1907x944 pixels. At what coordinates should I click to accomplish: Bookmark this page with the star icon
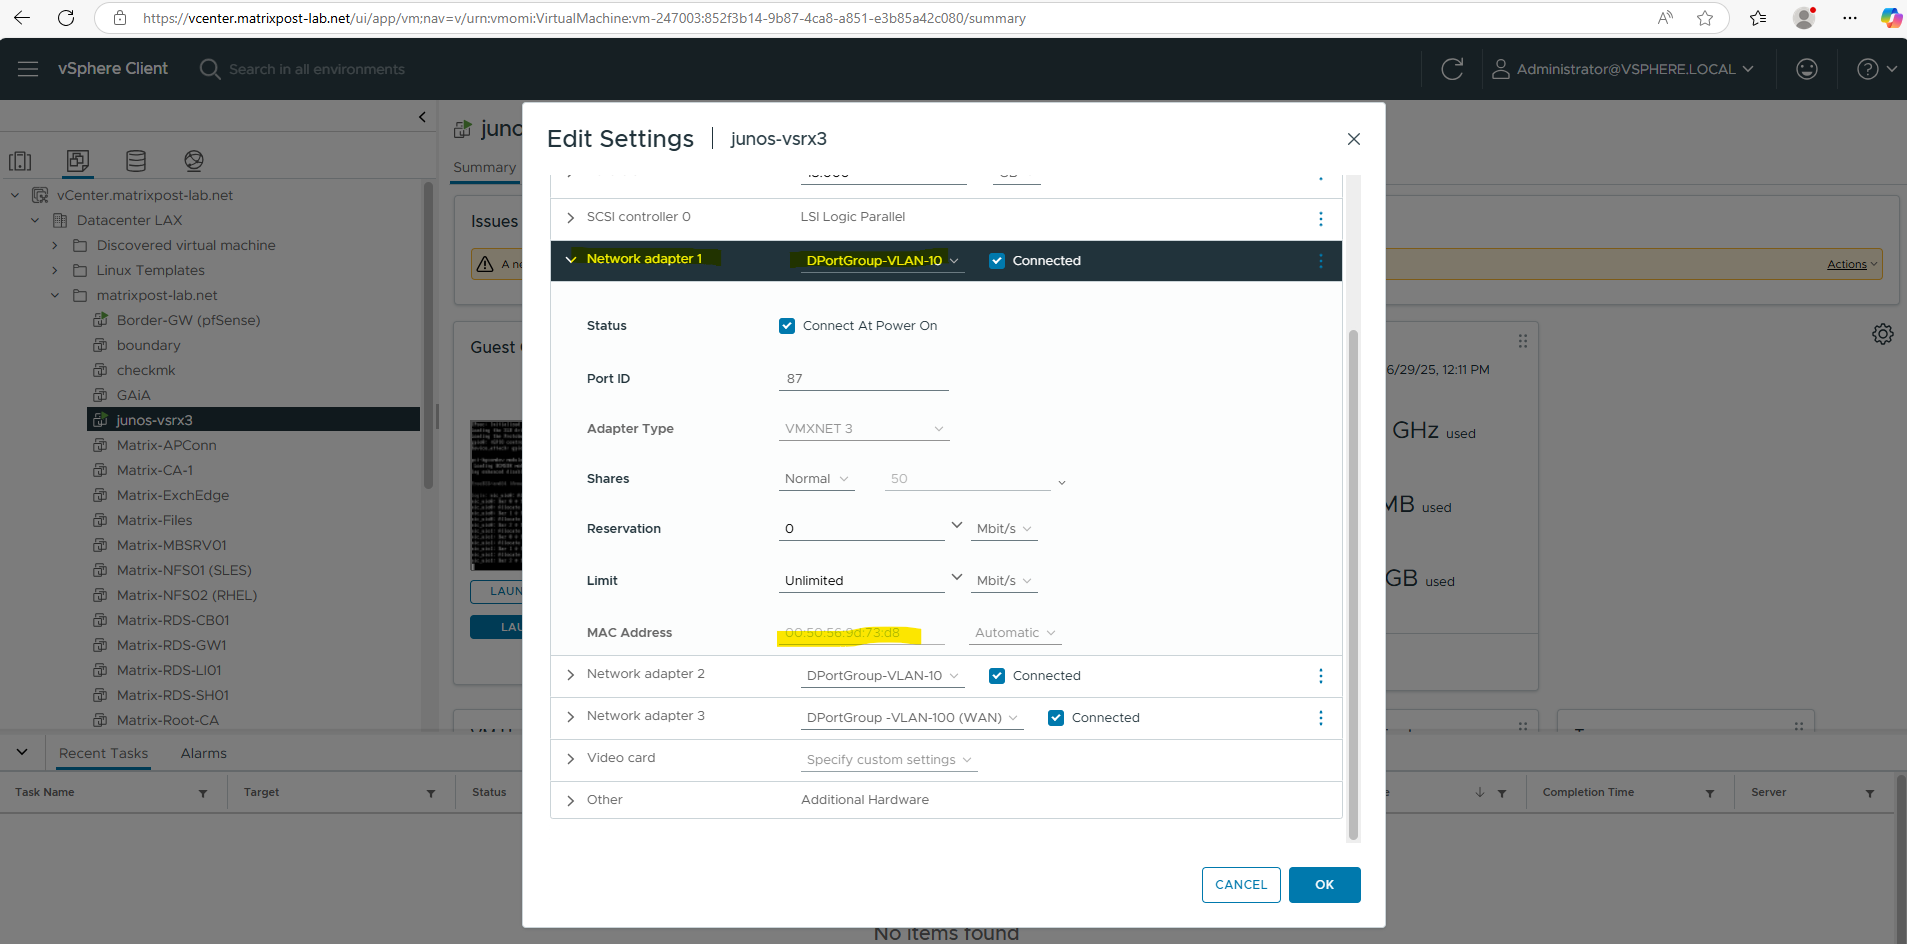1705,18
